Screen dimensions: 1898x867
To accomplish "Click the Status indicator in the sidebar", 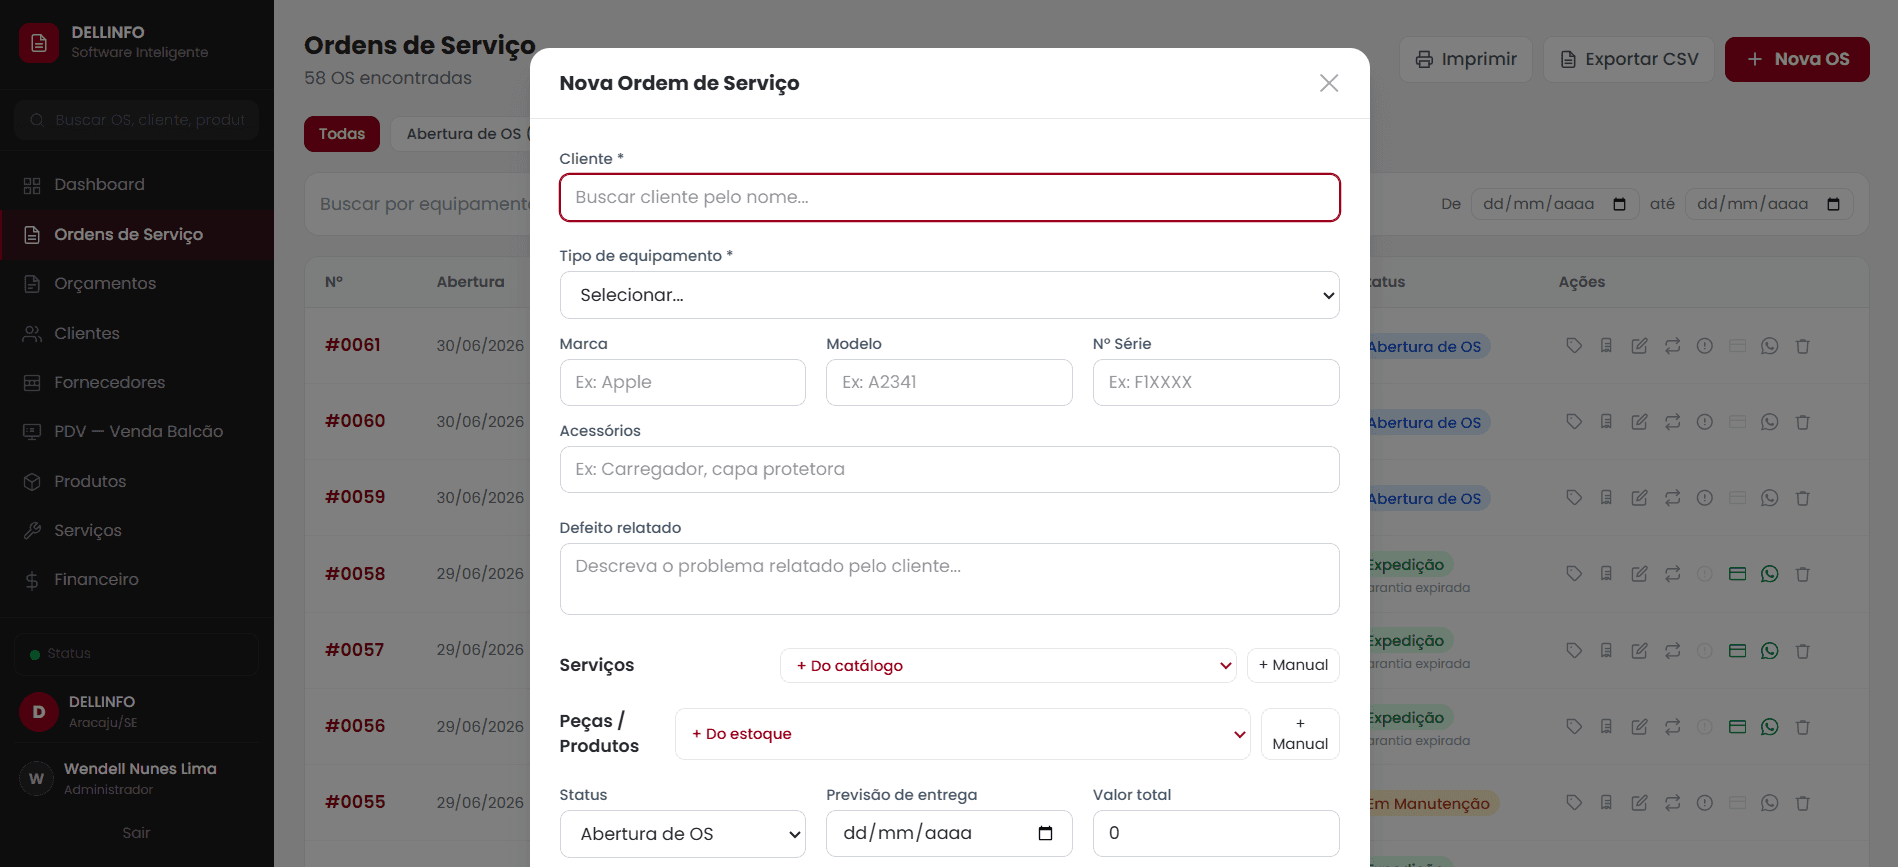I will pyautogui.click(x=137, y=654).
